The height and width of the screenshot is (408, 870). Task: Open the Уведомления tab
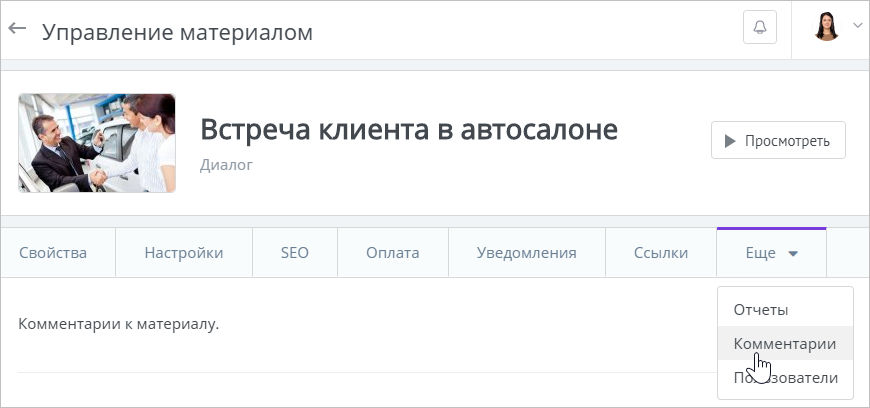point(527,253)
